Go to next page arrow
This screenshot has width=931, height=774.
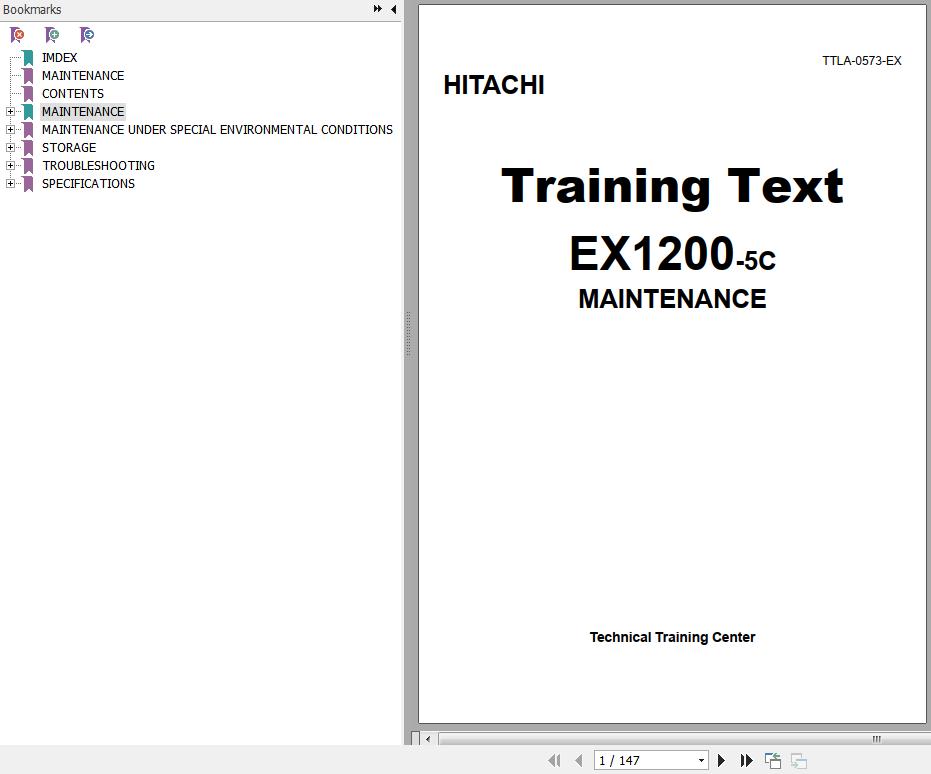721,760
